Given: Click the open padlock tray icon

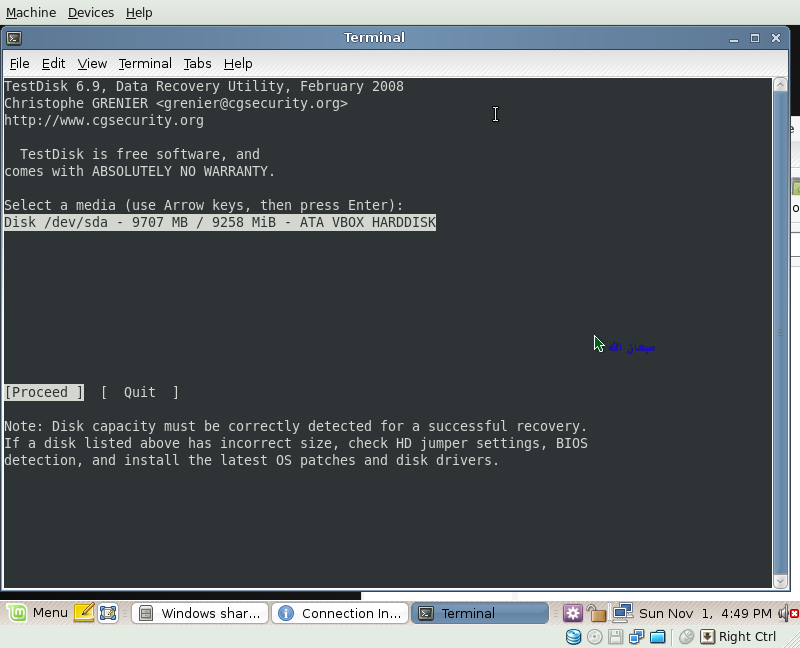Looking at the screenshot, I should (596, 613).
